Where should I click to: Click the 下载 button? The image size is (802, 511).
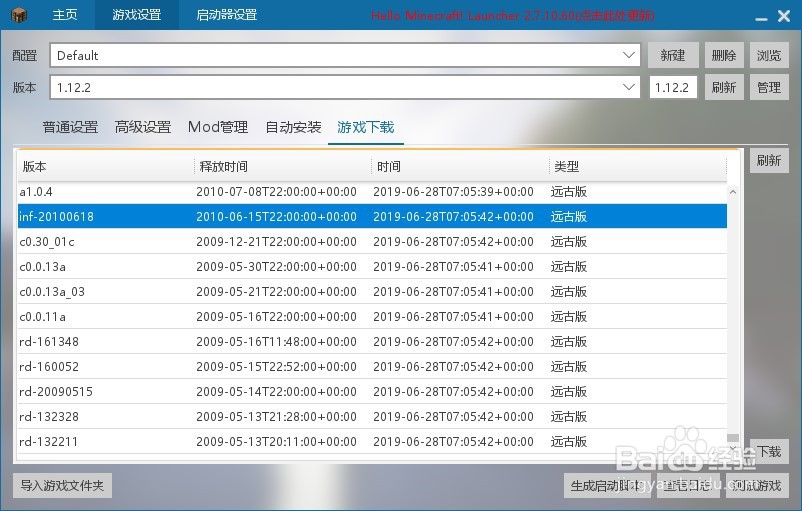[x=769, y=451]
